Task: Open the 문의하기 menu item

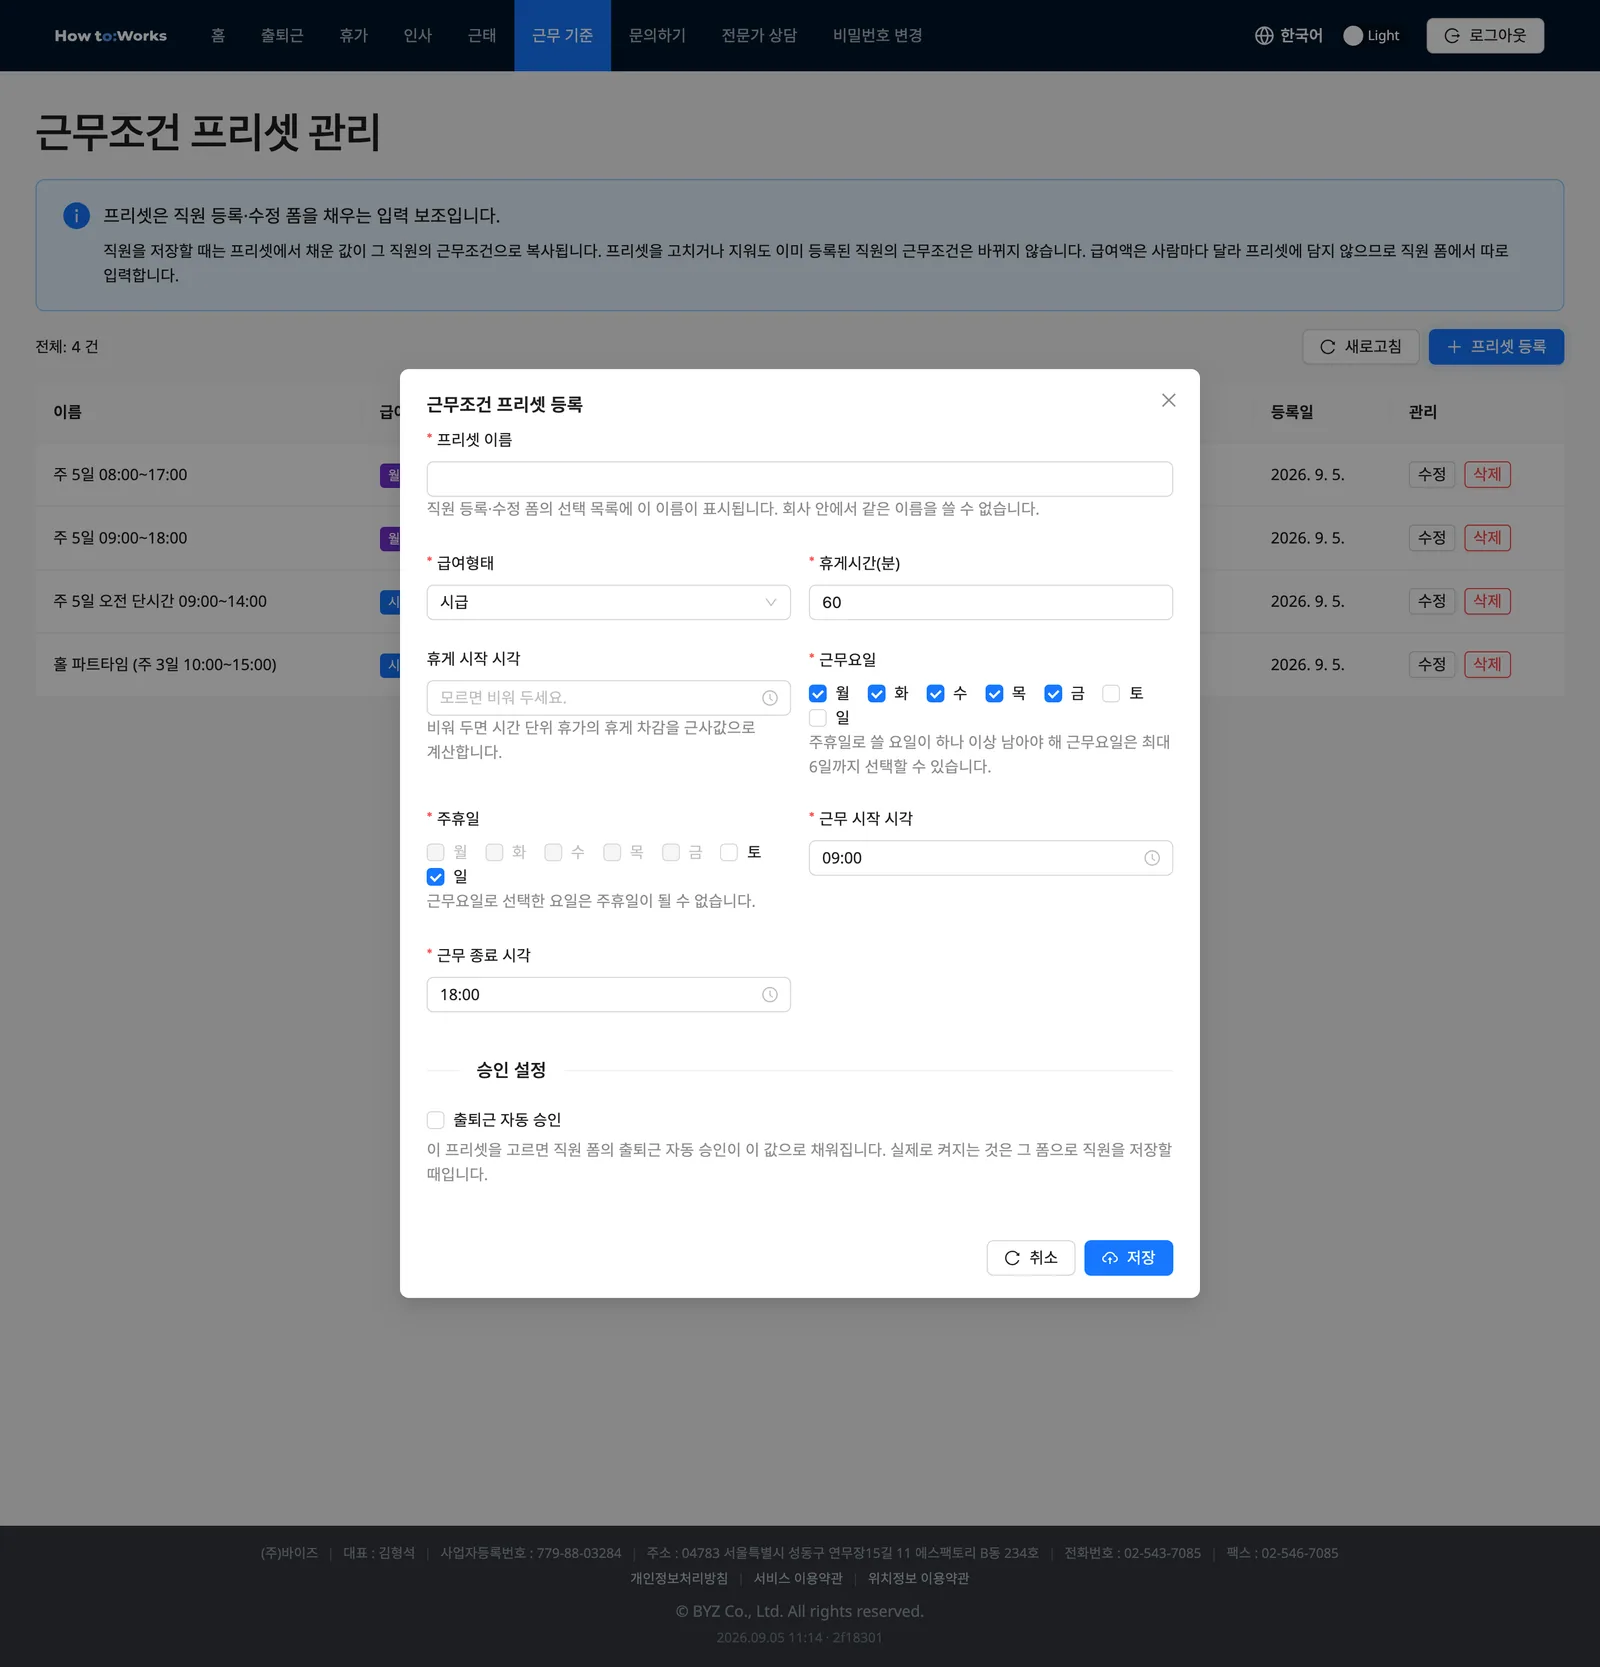Action: [657, 36]
